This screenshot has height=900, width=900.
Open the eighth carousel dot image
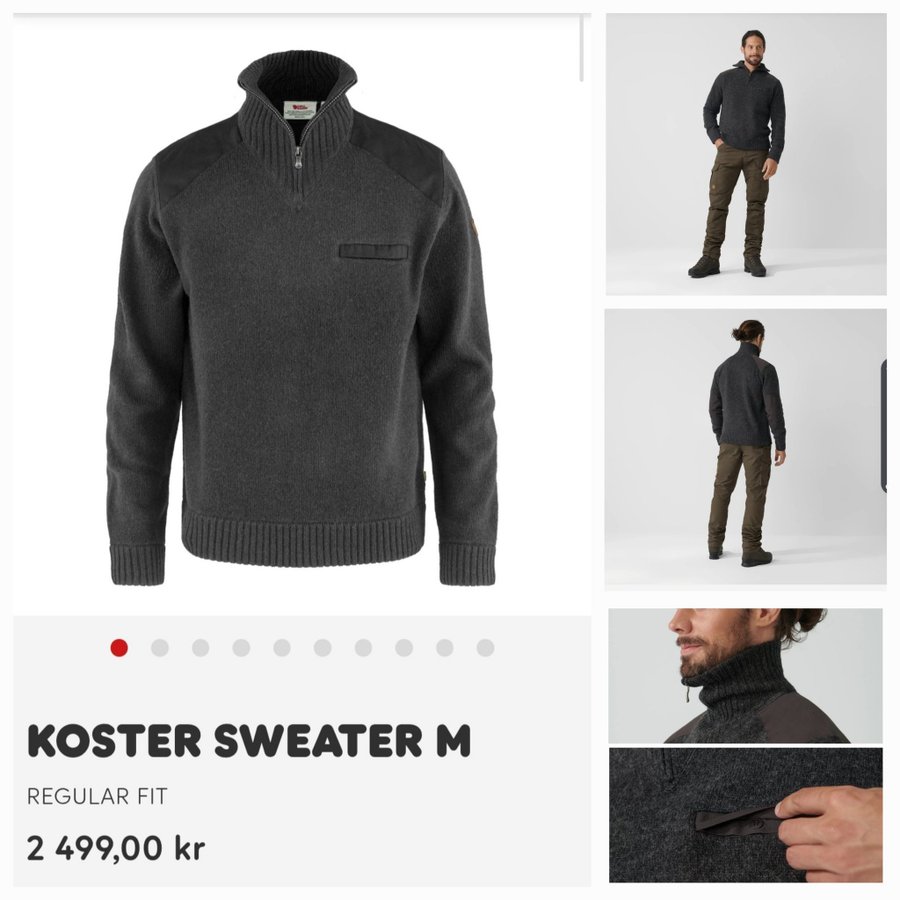404,648
